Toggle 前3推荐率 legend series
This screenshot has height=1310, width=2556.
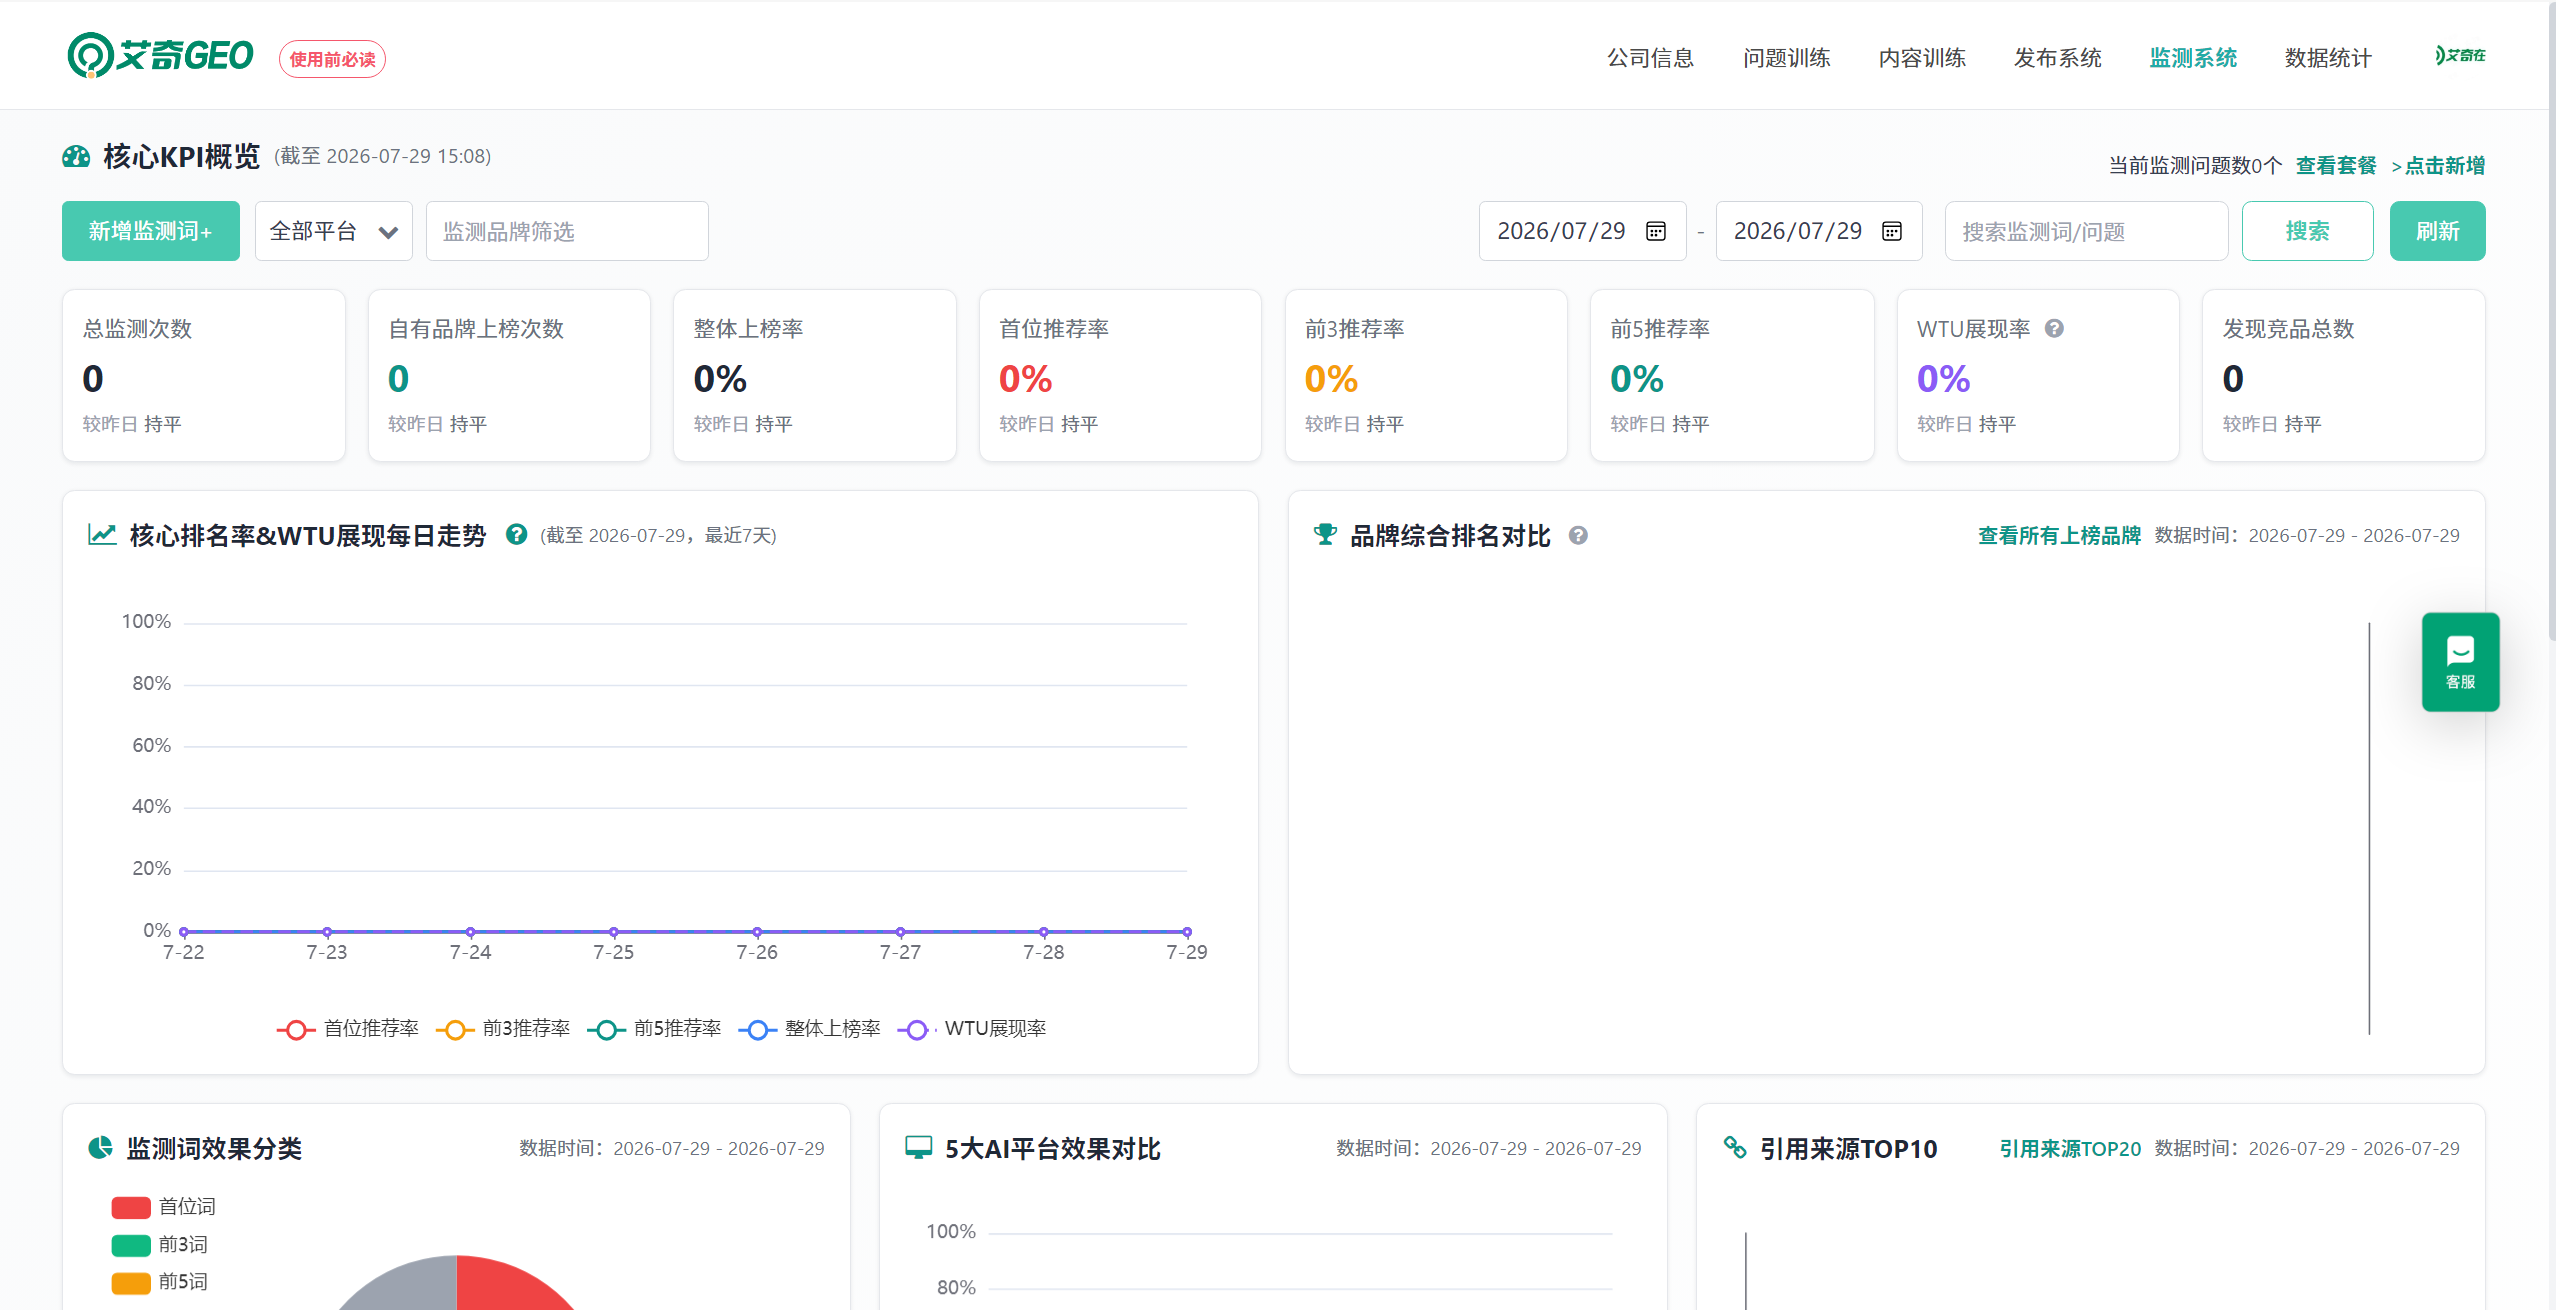(x=503, y=1028)
